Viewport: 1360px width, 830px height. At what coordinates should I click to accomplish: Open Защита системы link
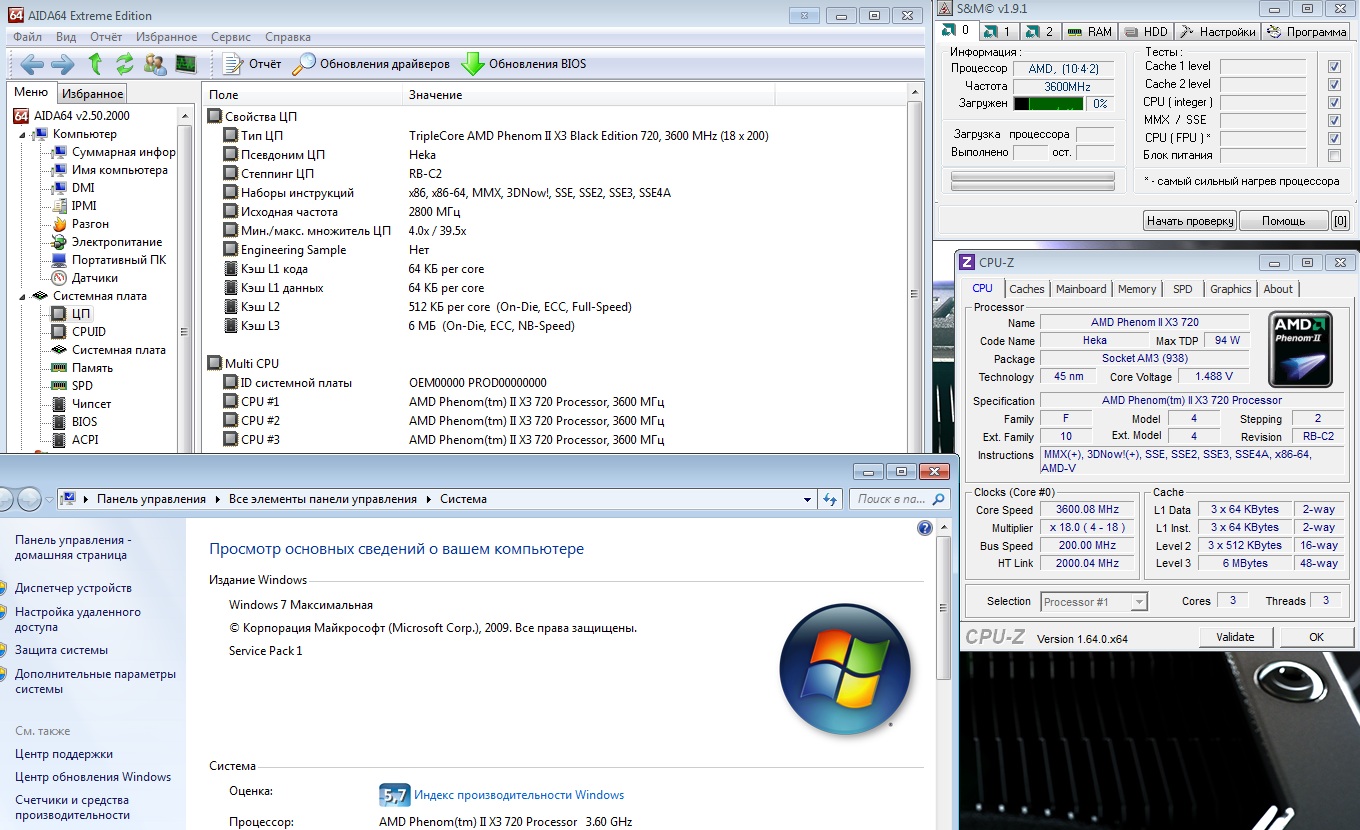tap(61, 650)
